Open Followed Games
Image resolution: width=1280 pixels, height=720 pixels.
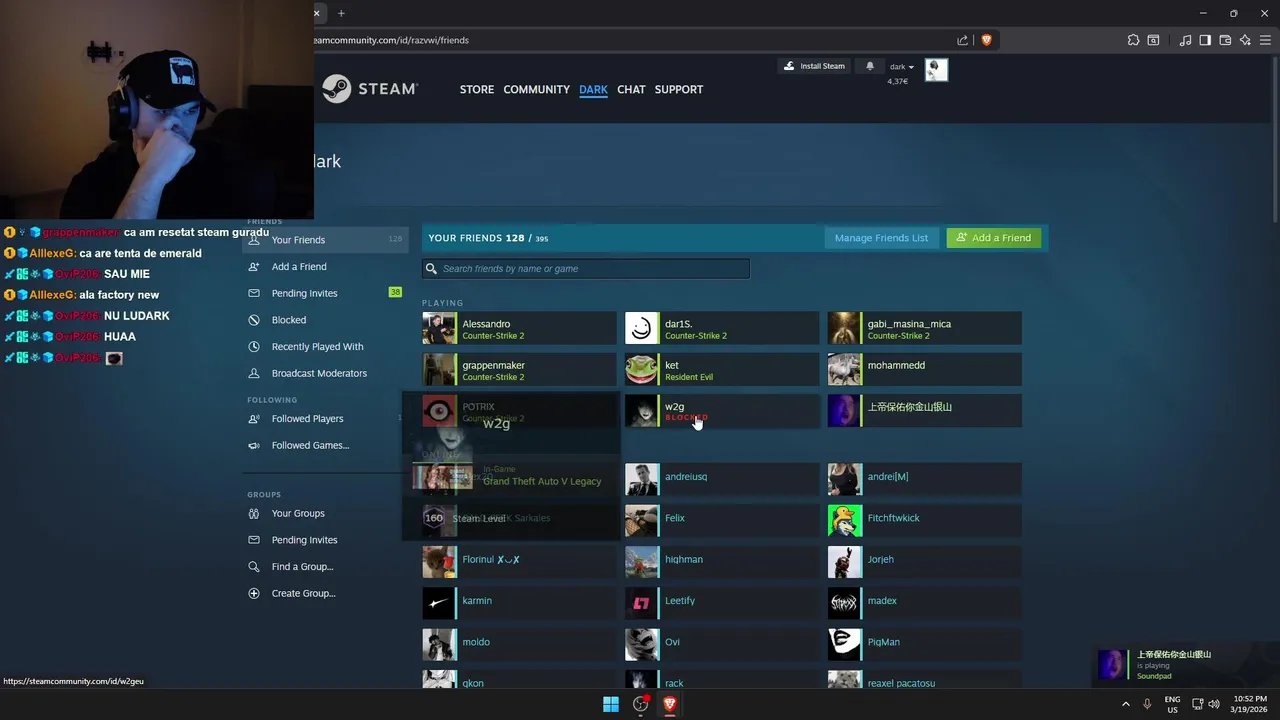[x=325, y=445]
